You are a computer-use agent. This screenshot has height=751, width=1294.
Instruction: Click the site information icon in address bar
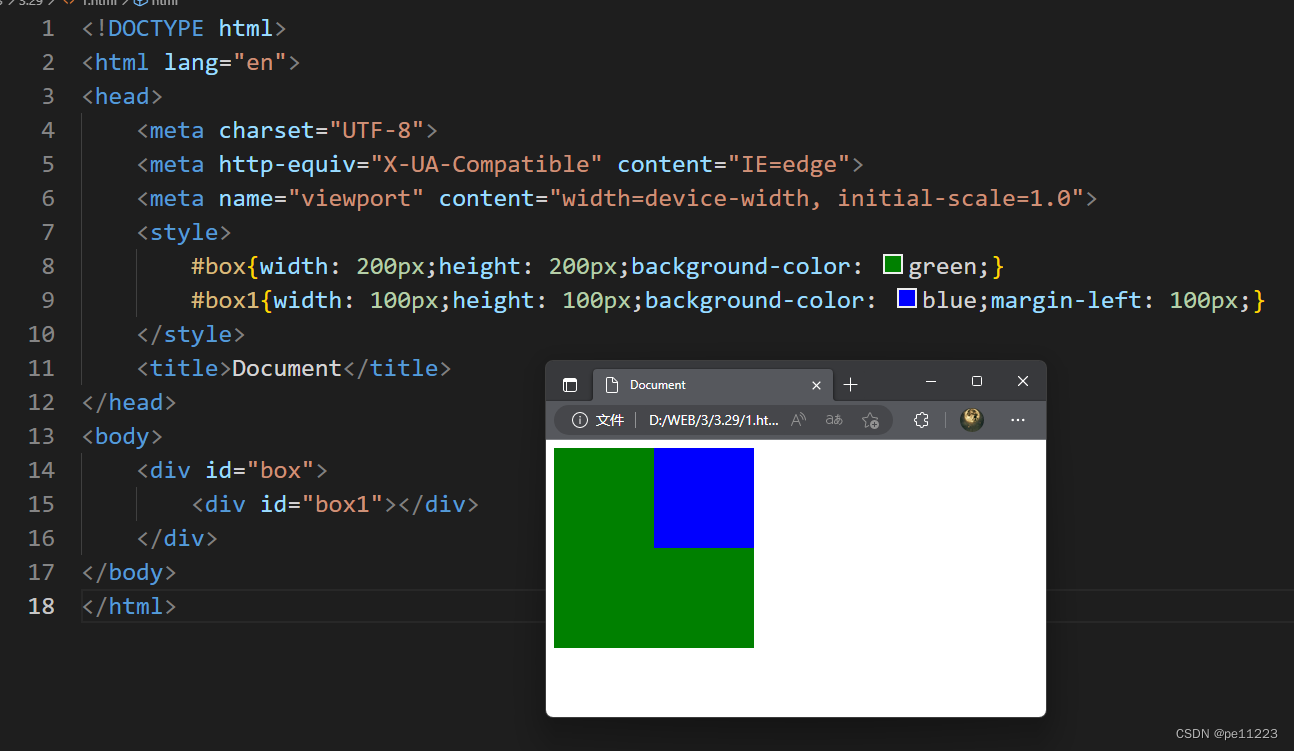pyautogui.click(x=579, y=420)
